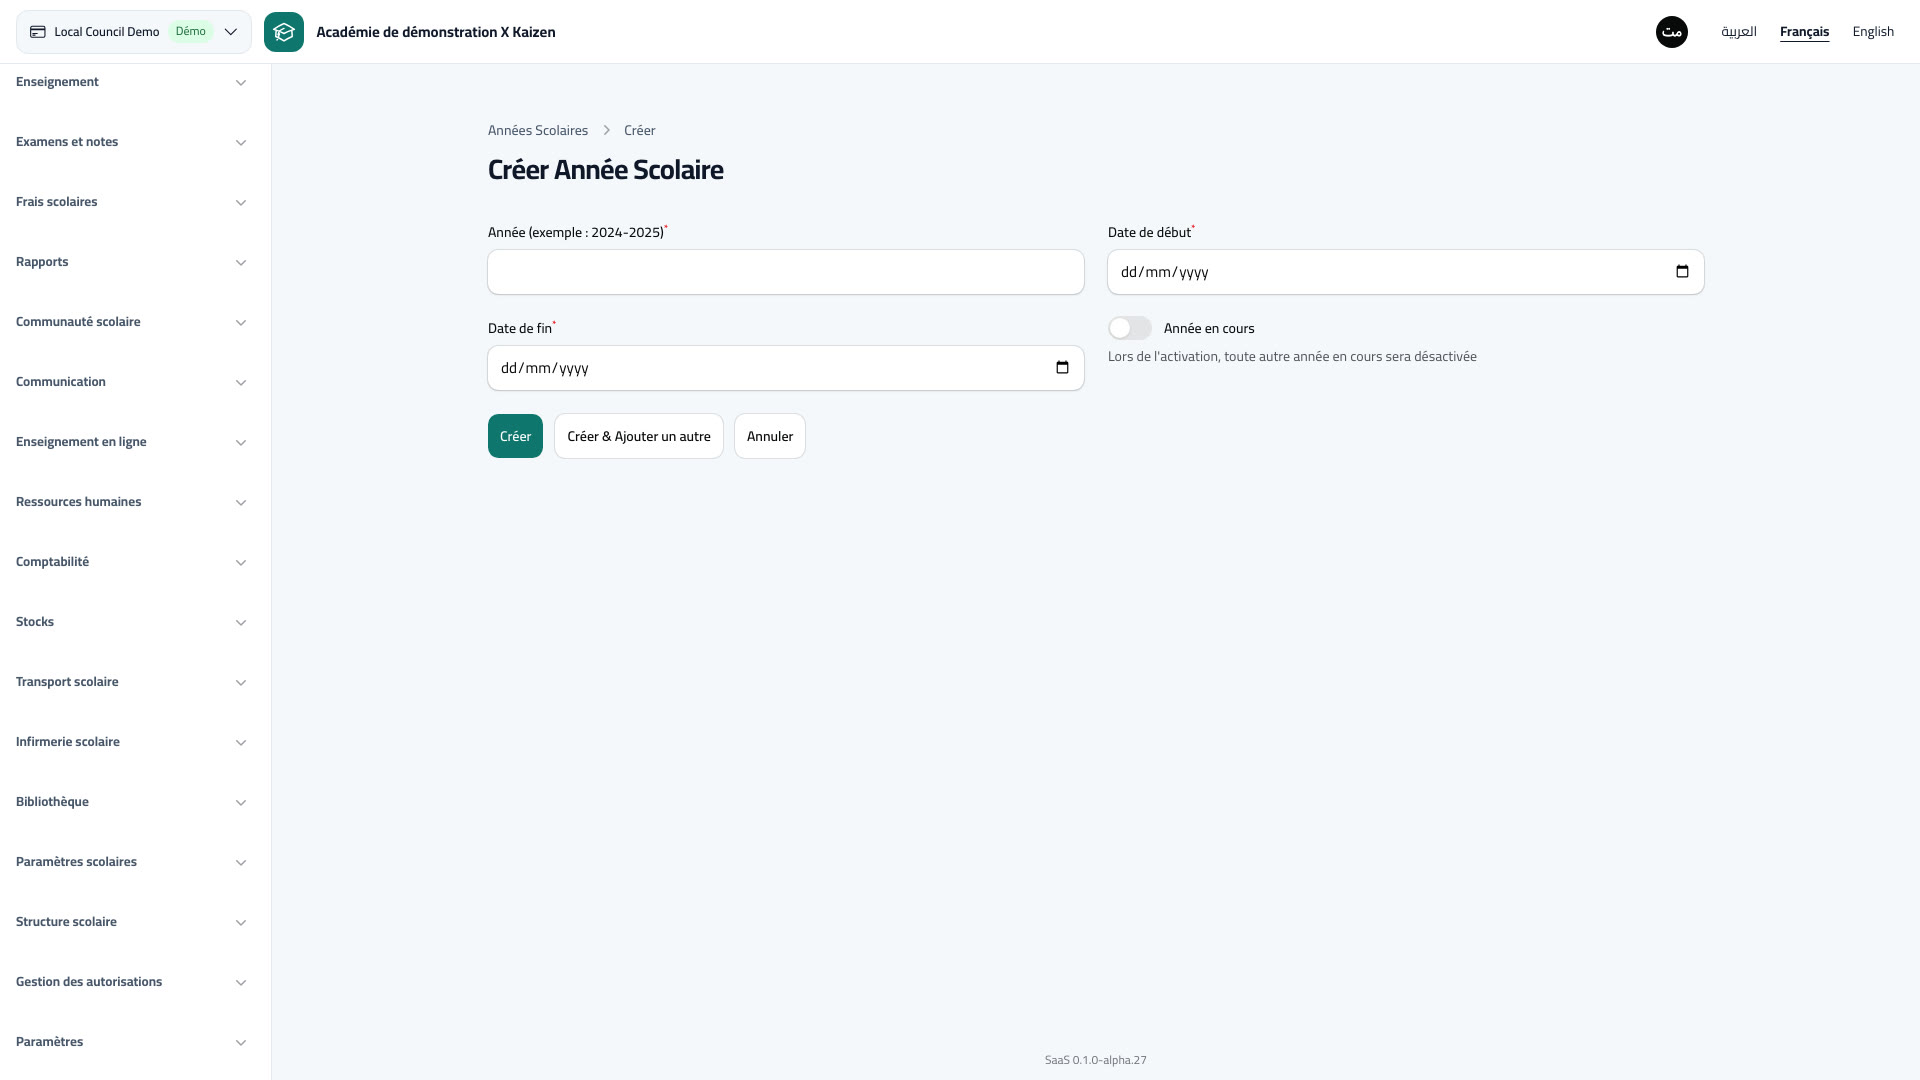Click the green Créer button
Viewport: 1920px width, 1080px height.
(x=515, y=436)
